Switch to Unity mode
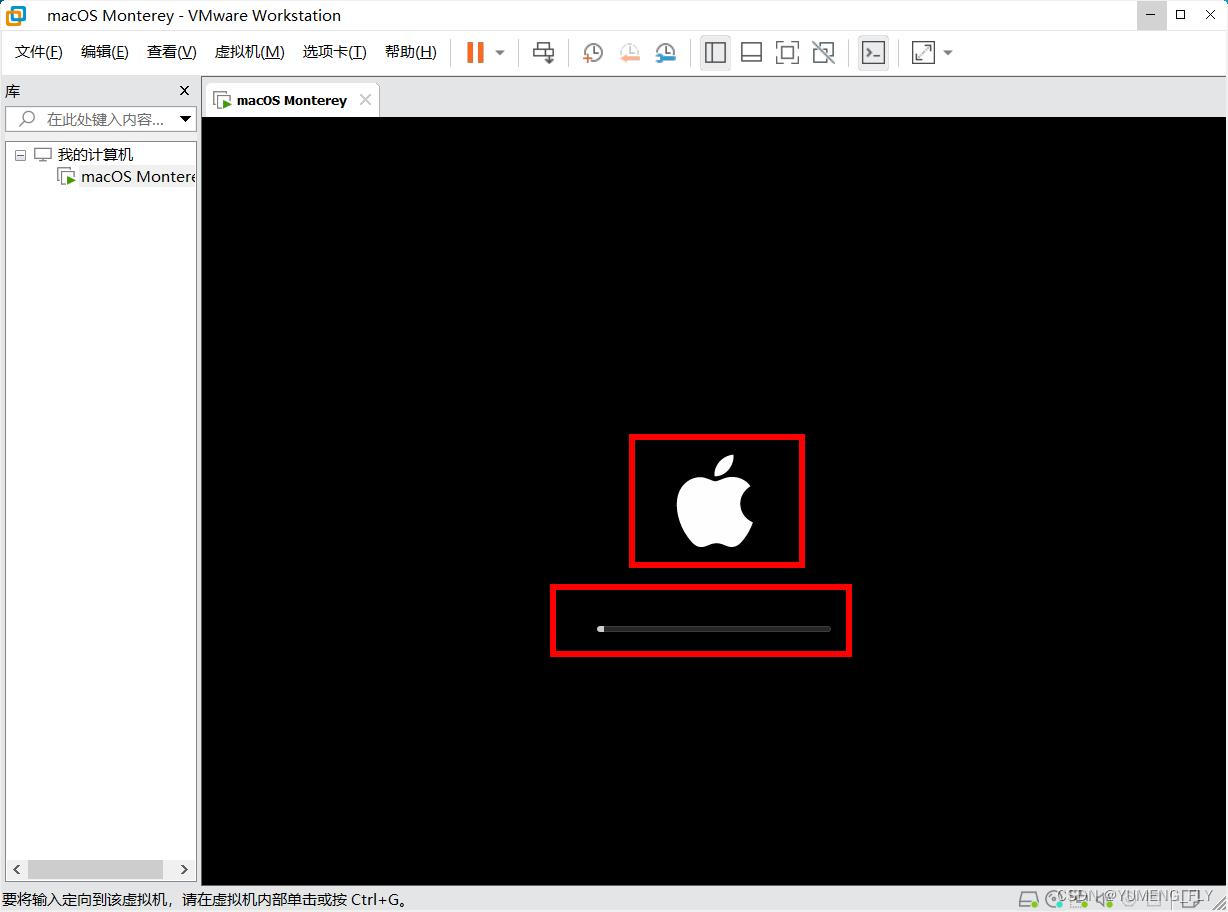 pyautogui.click(x=823, y=52)
